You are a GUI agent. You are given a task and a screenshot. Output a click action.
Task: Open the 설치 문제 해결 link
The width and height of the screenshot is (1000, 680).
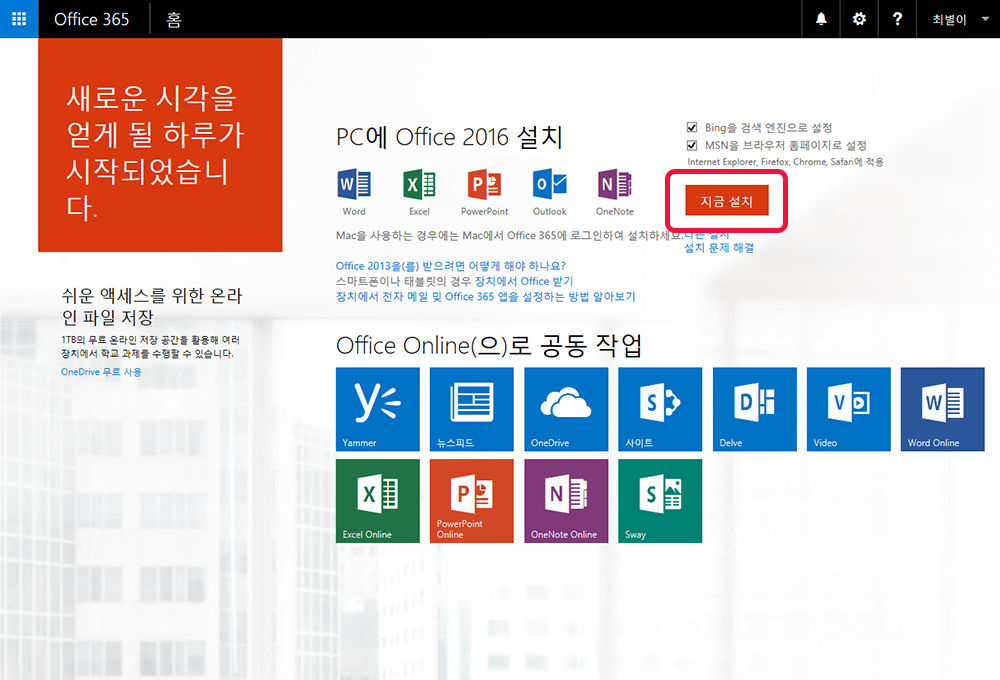pos(719,248)
